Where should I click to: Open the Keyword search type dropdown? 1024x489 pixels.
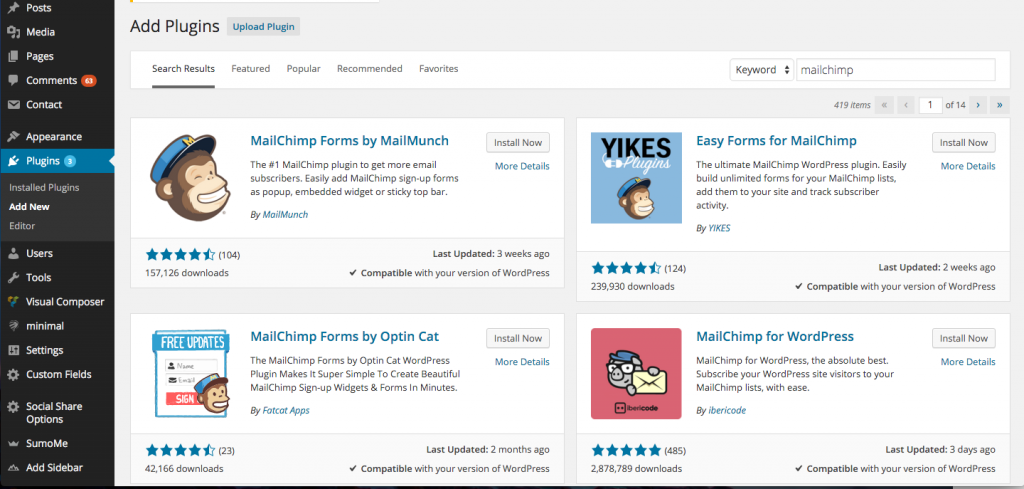point(761,70)
